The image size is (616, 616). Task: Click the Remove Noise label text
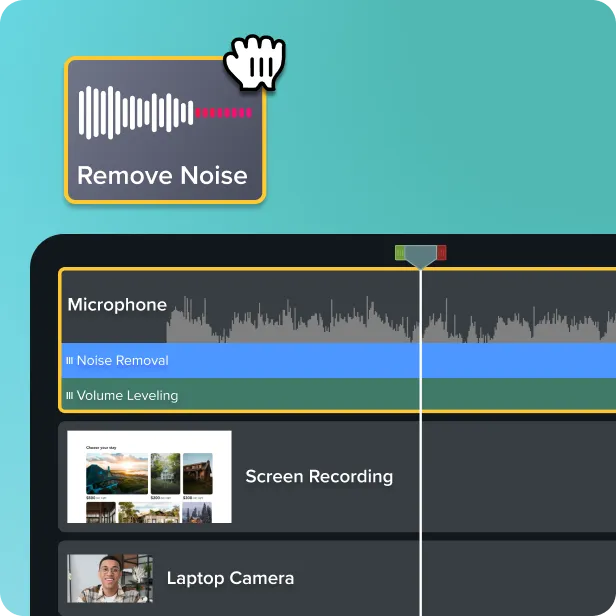click(x=162, y=175)
